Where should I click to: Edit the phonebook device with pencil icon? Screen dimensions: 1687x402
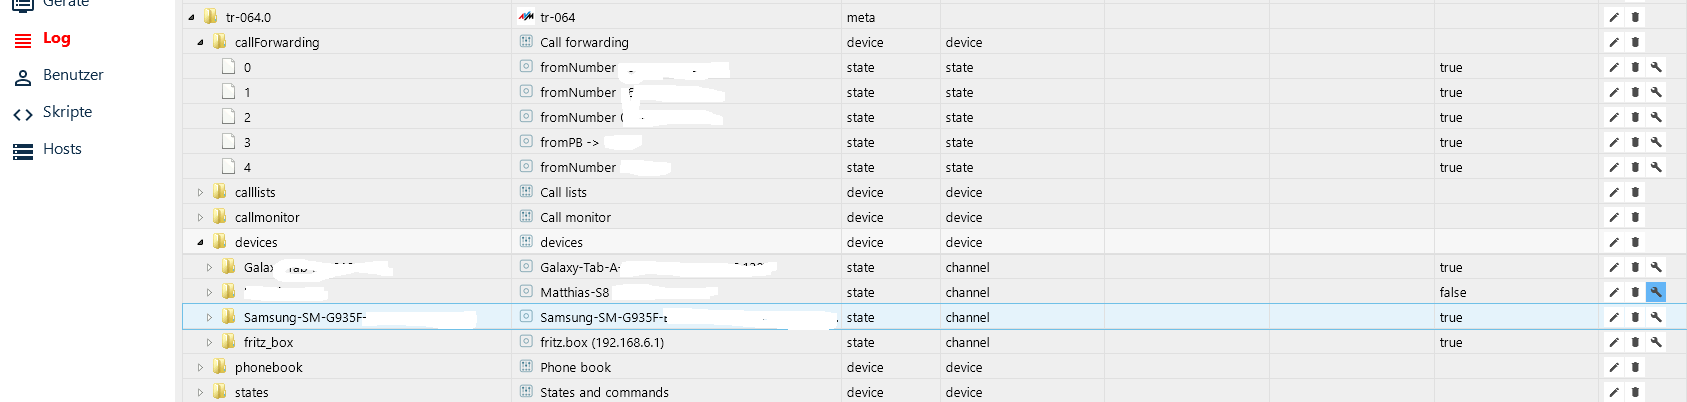[x=1614, y=367]
